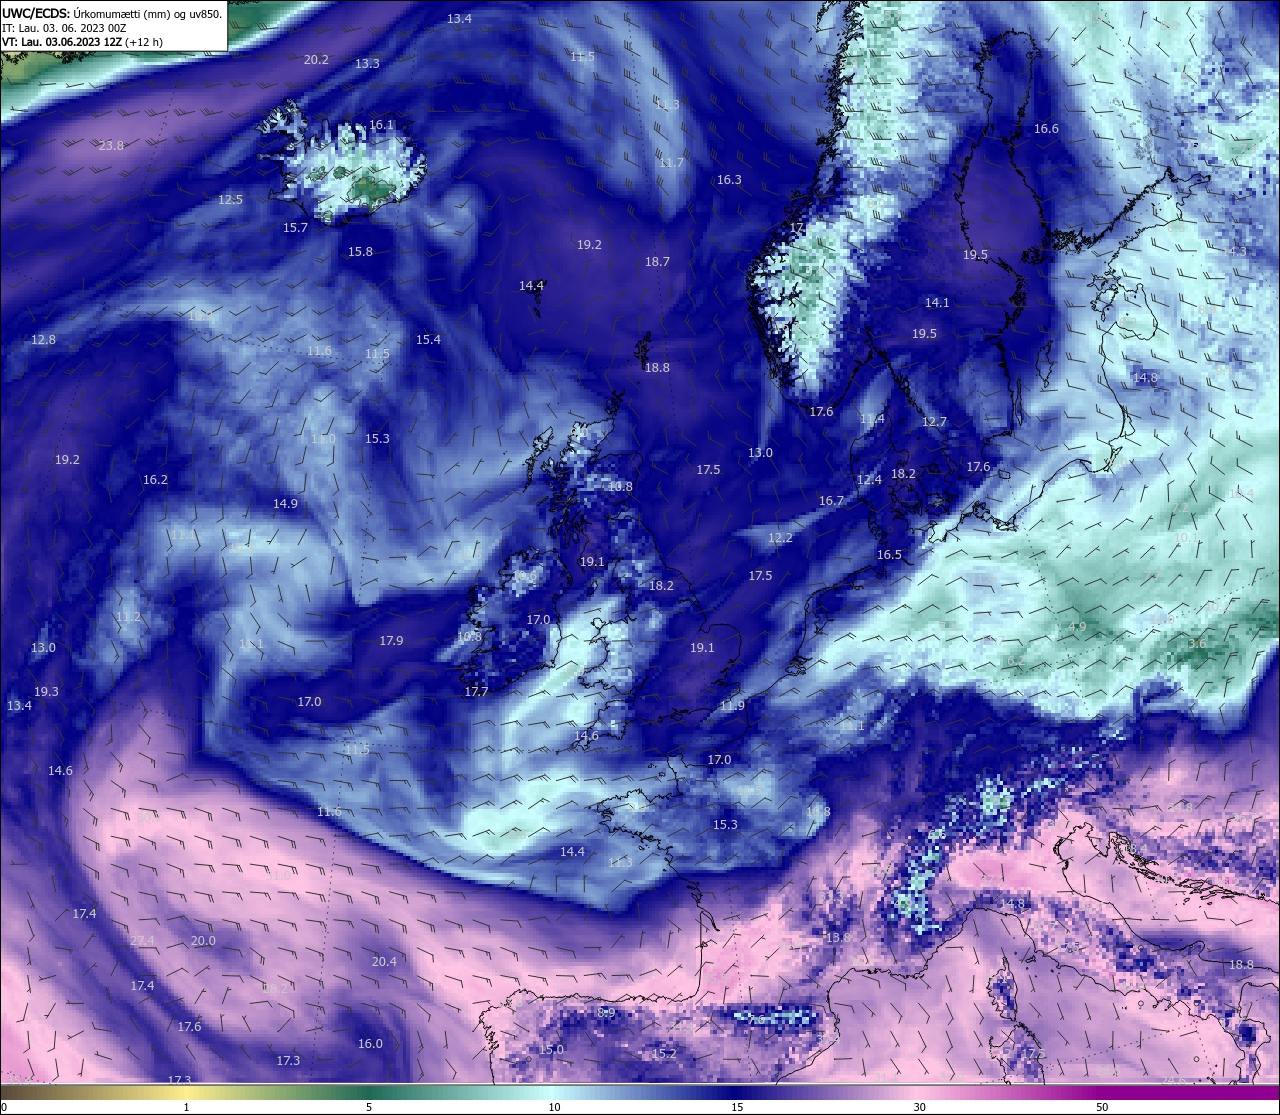The width and height of the screenshot is (1280, 1115).
Task: Click the 16.0 value label
Action: pos(370,1044)
